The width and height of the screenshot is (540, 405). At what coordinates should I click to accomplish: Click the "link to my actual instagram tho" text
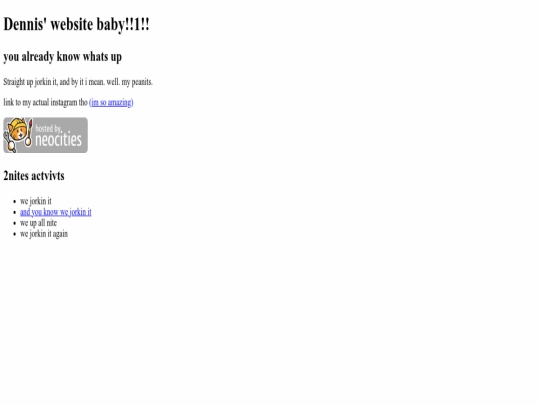click(45, 102)
